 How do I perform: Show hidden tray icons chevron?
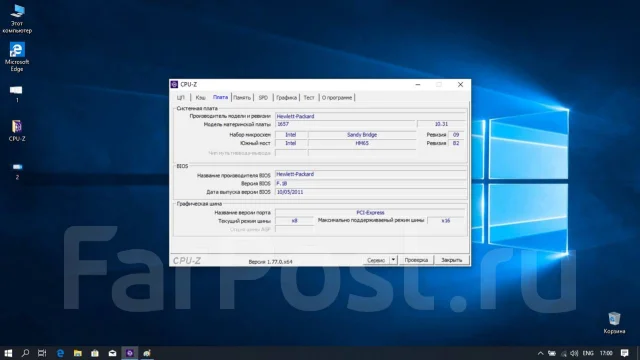click(x=540, y=353)
